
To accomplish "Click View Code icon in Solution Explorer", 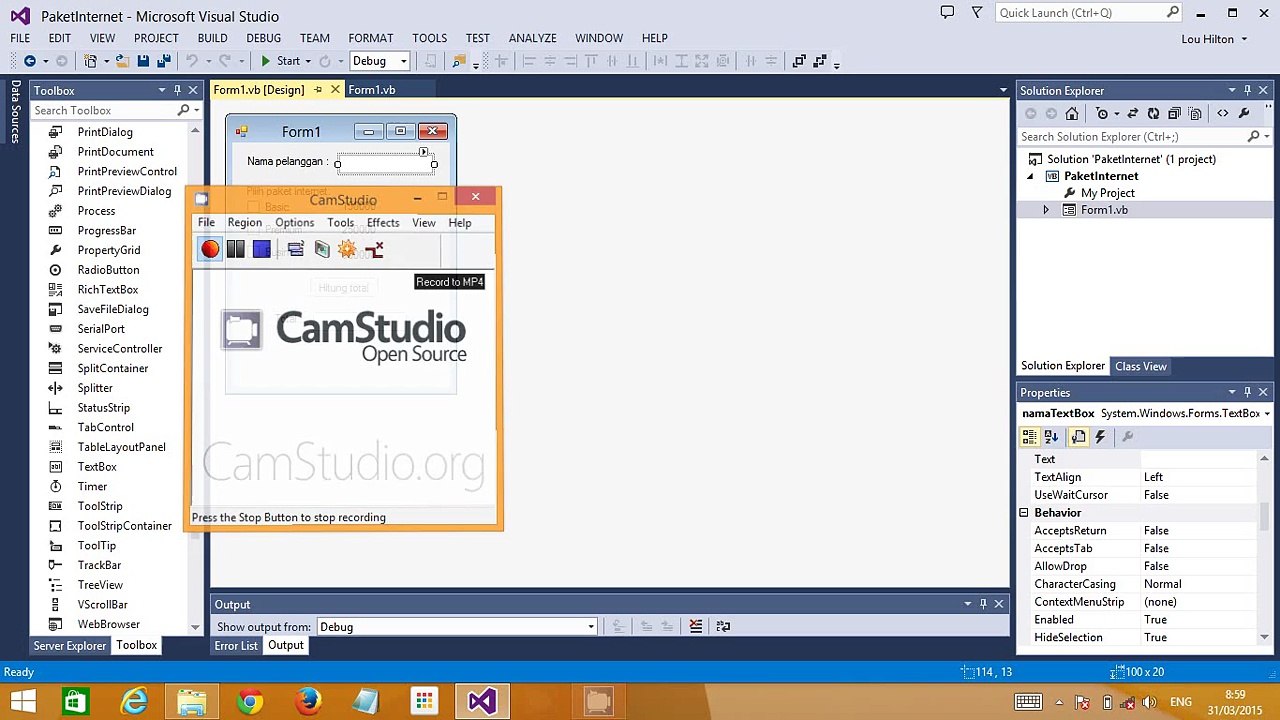I will 1222,114.
